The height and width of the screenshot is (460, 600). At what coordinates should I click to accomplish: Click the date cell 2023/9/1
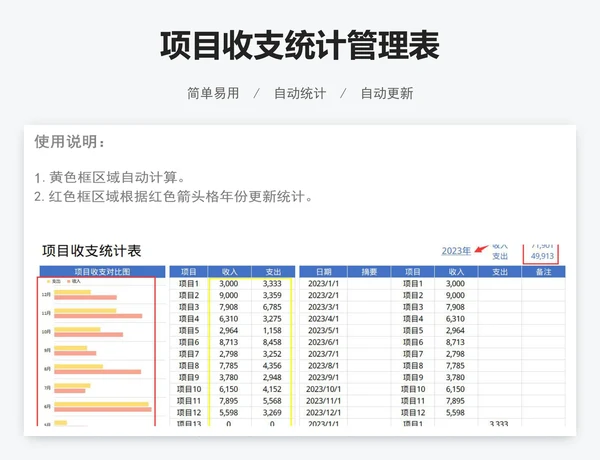tap(323, 378)
